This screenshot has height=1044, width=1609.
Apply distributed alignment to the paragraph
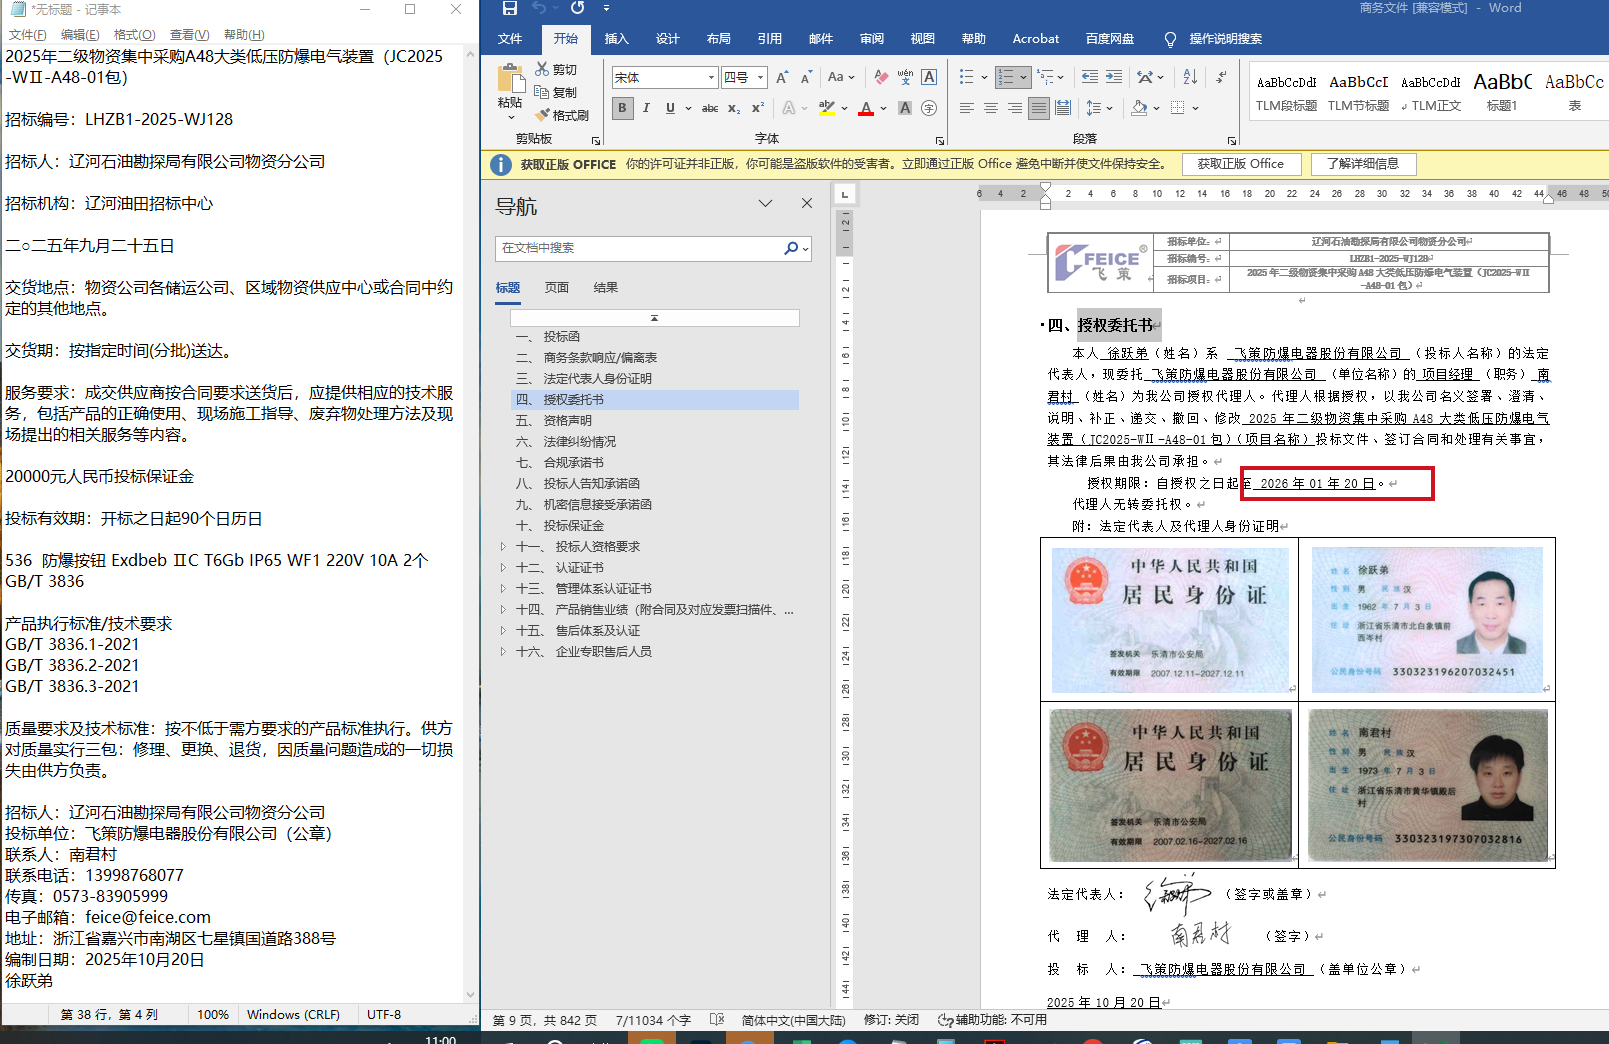click(x=1063, y=108)
